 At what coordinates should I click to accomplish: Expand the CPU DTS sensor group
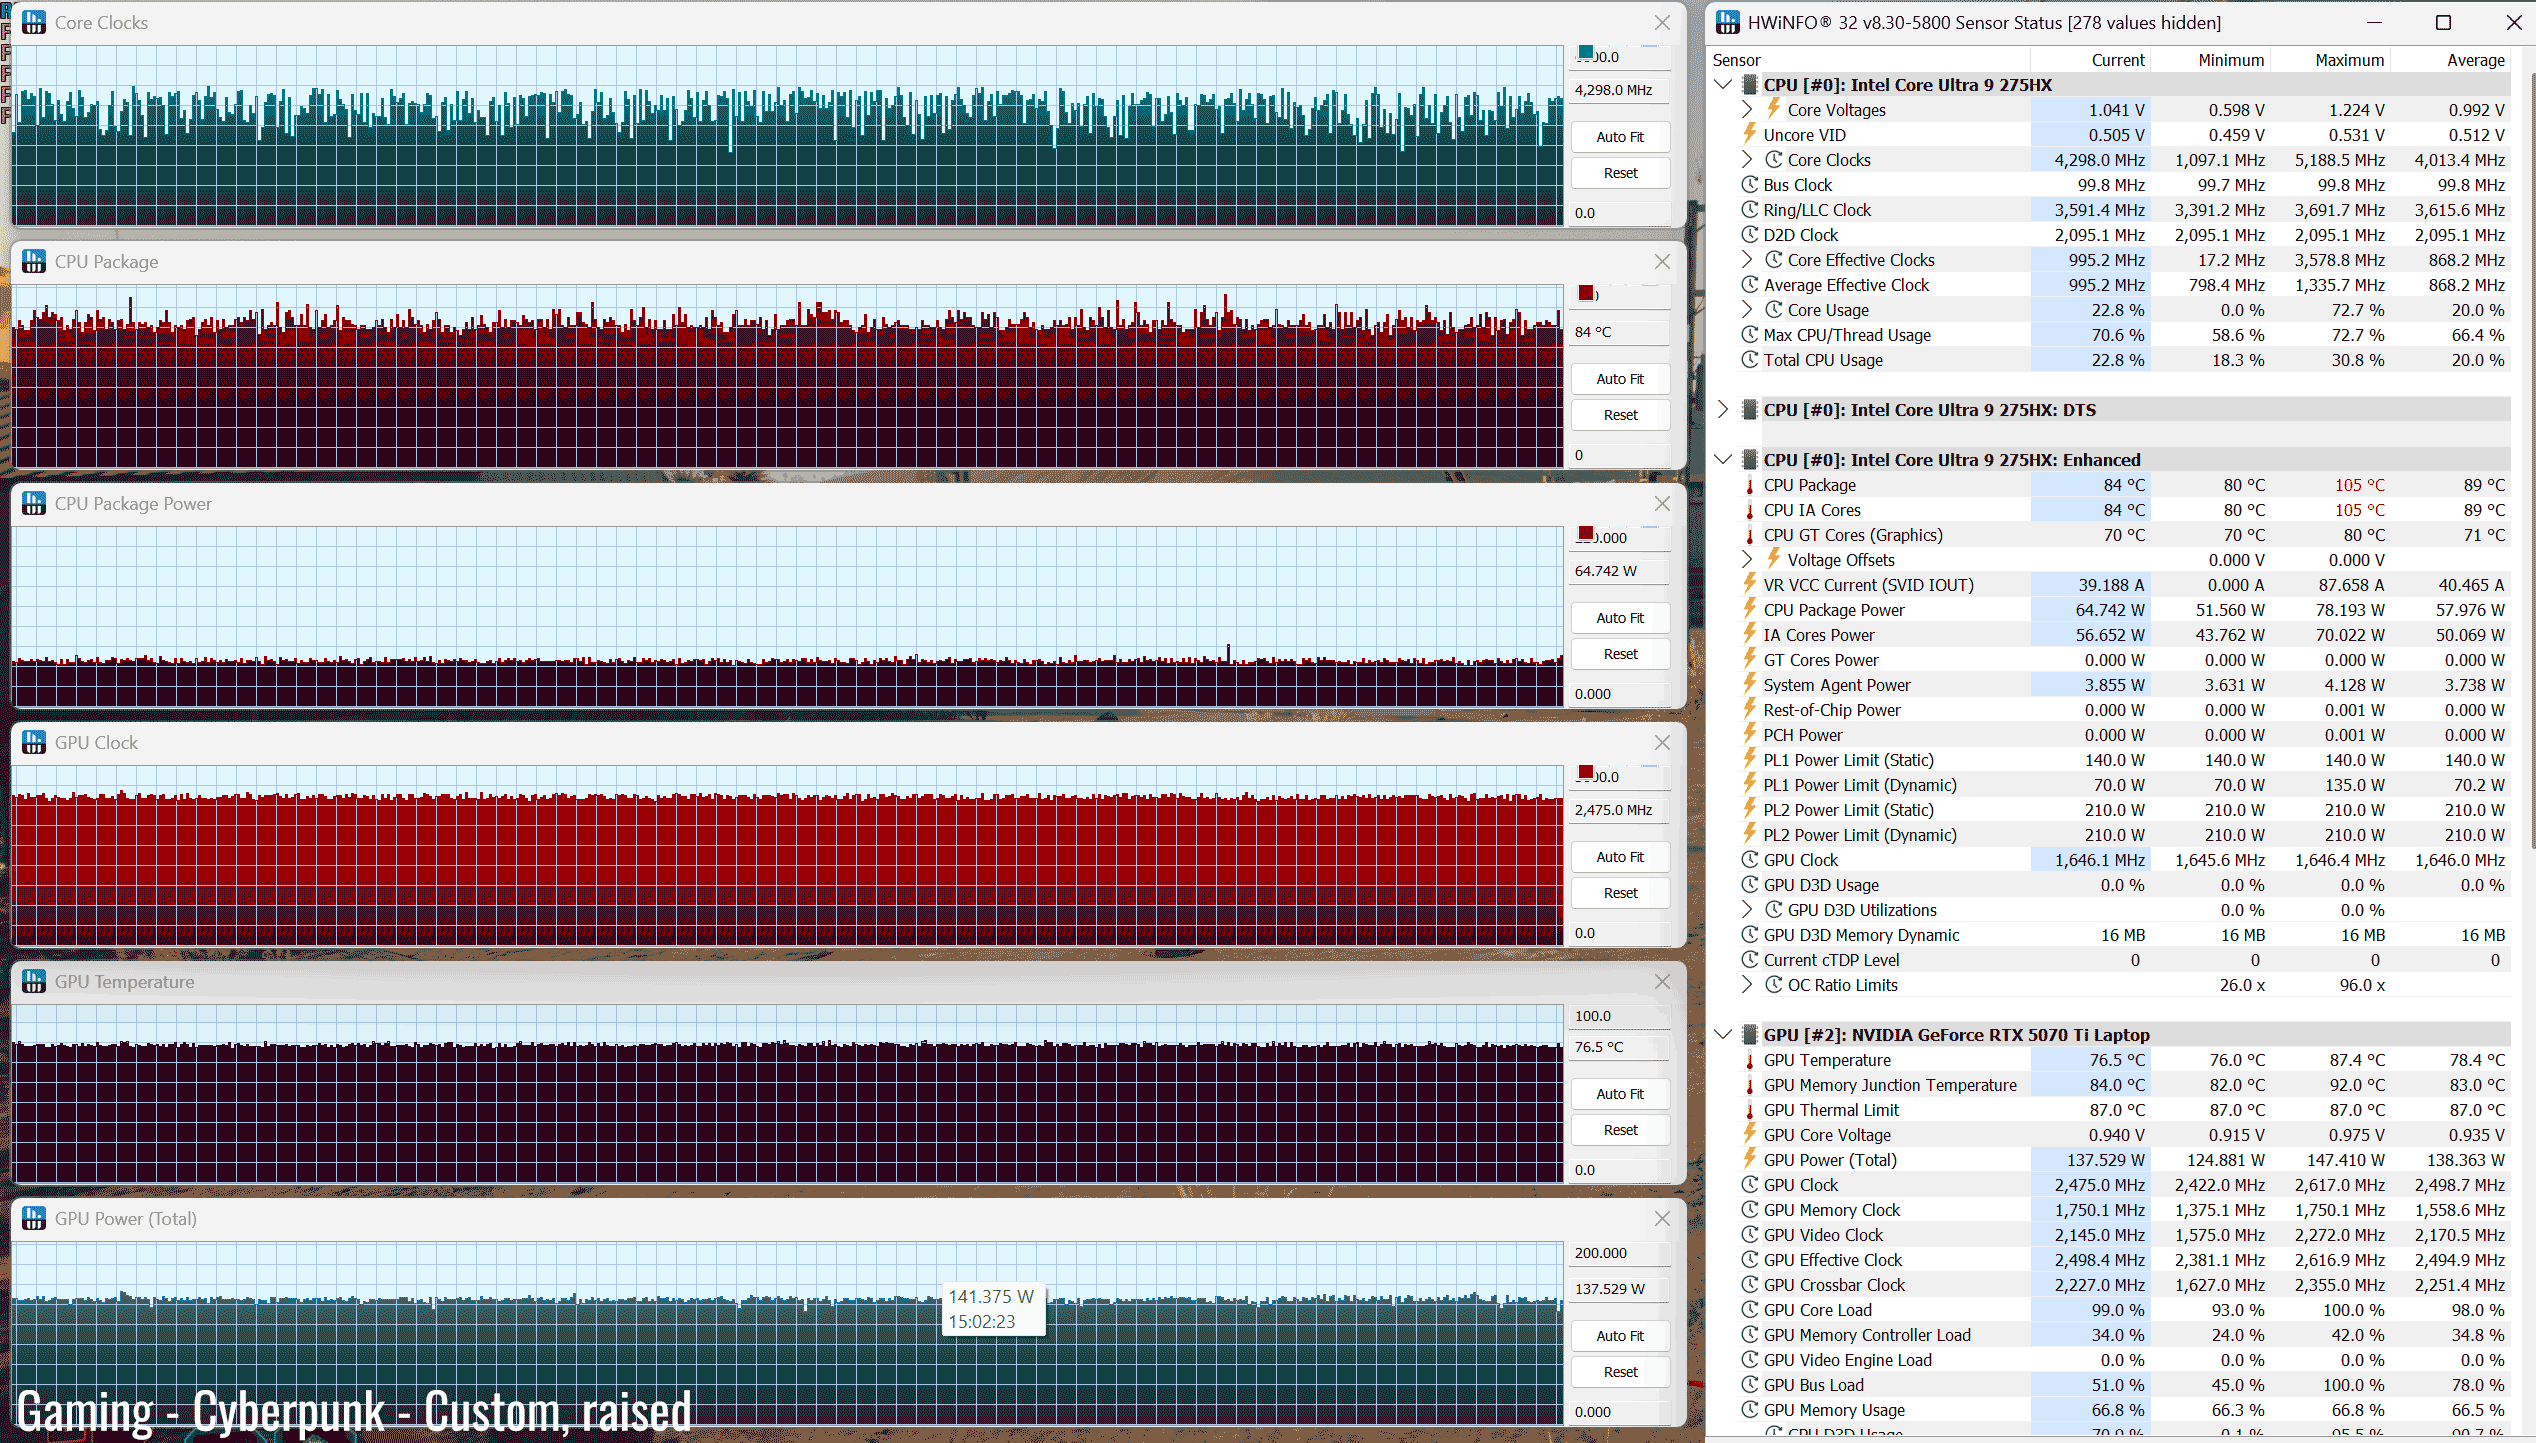[x=1723, y=410]
